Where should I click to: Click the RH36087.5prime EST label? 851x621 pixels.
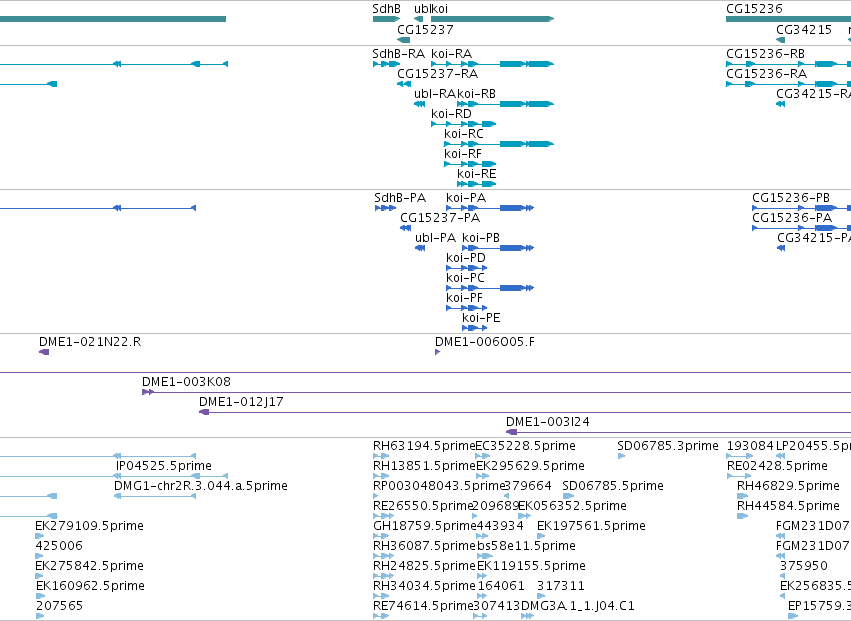[424, 546]
